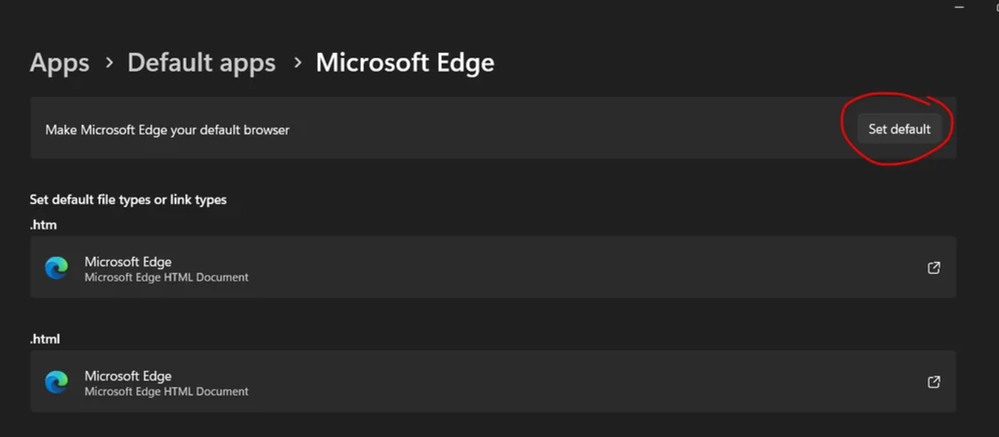
Task: Click HTML Document subtitle under .htm
Action: pyautogui.click(x=166, y=278)
